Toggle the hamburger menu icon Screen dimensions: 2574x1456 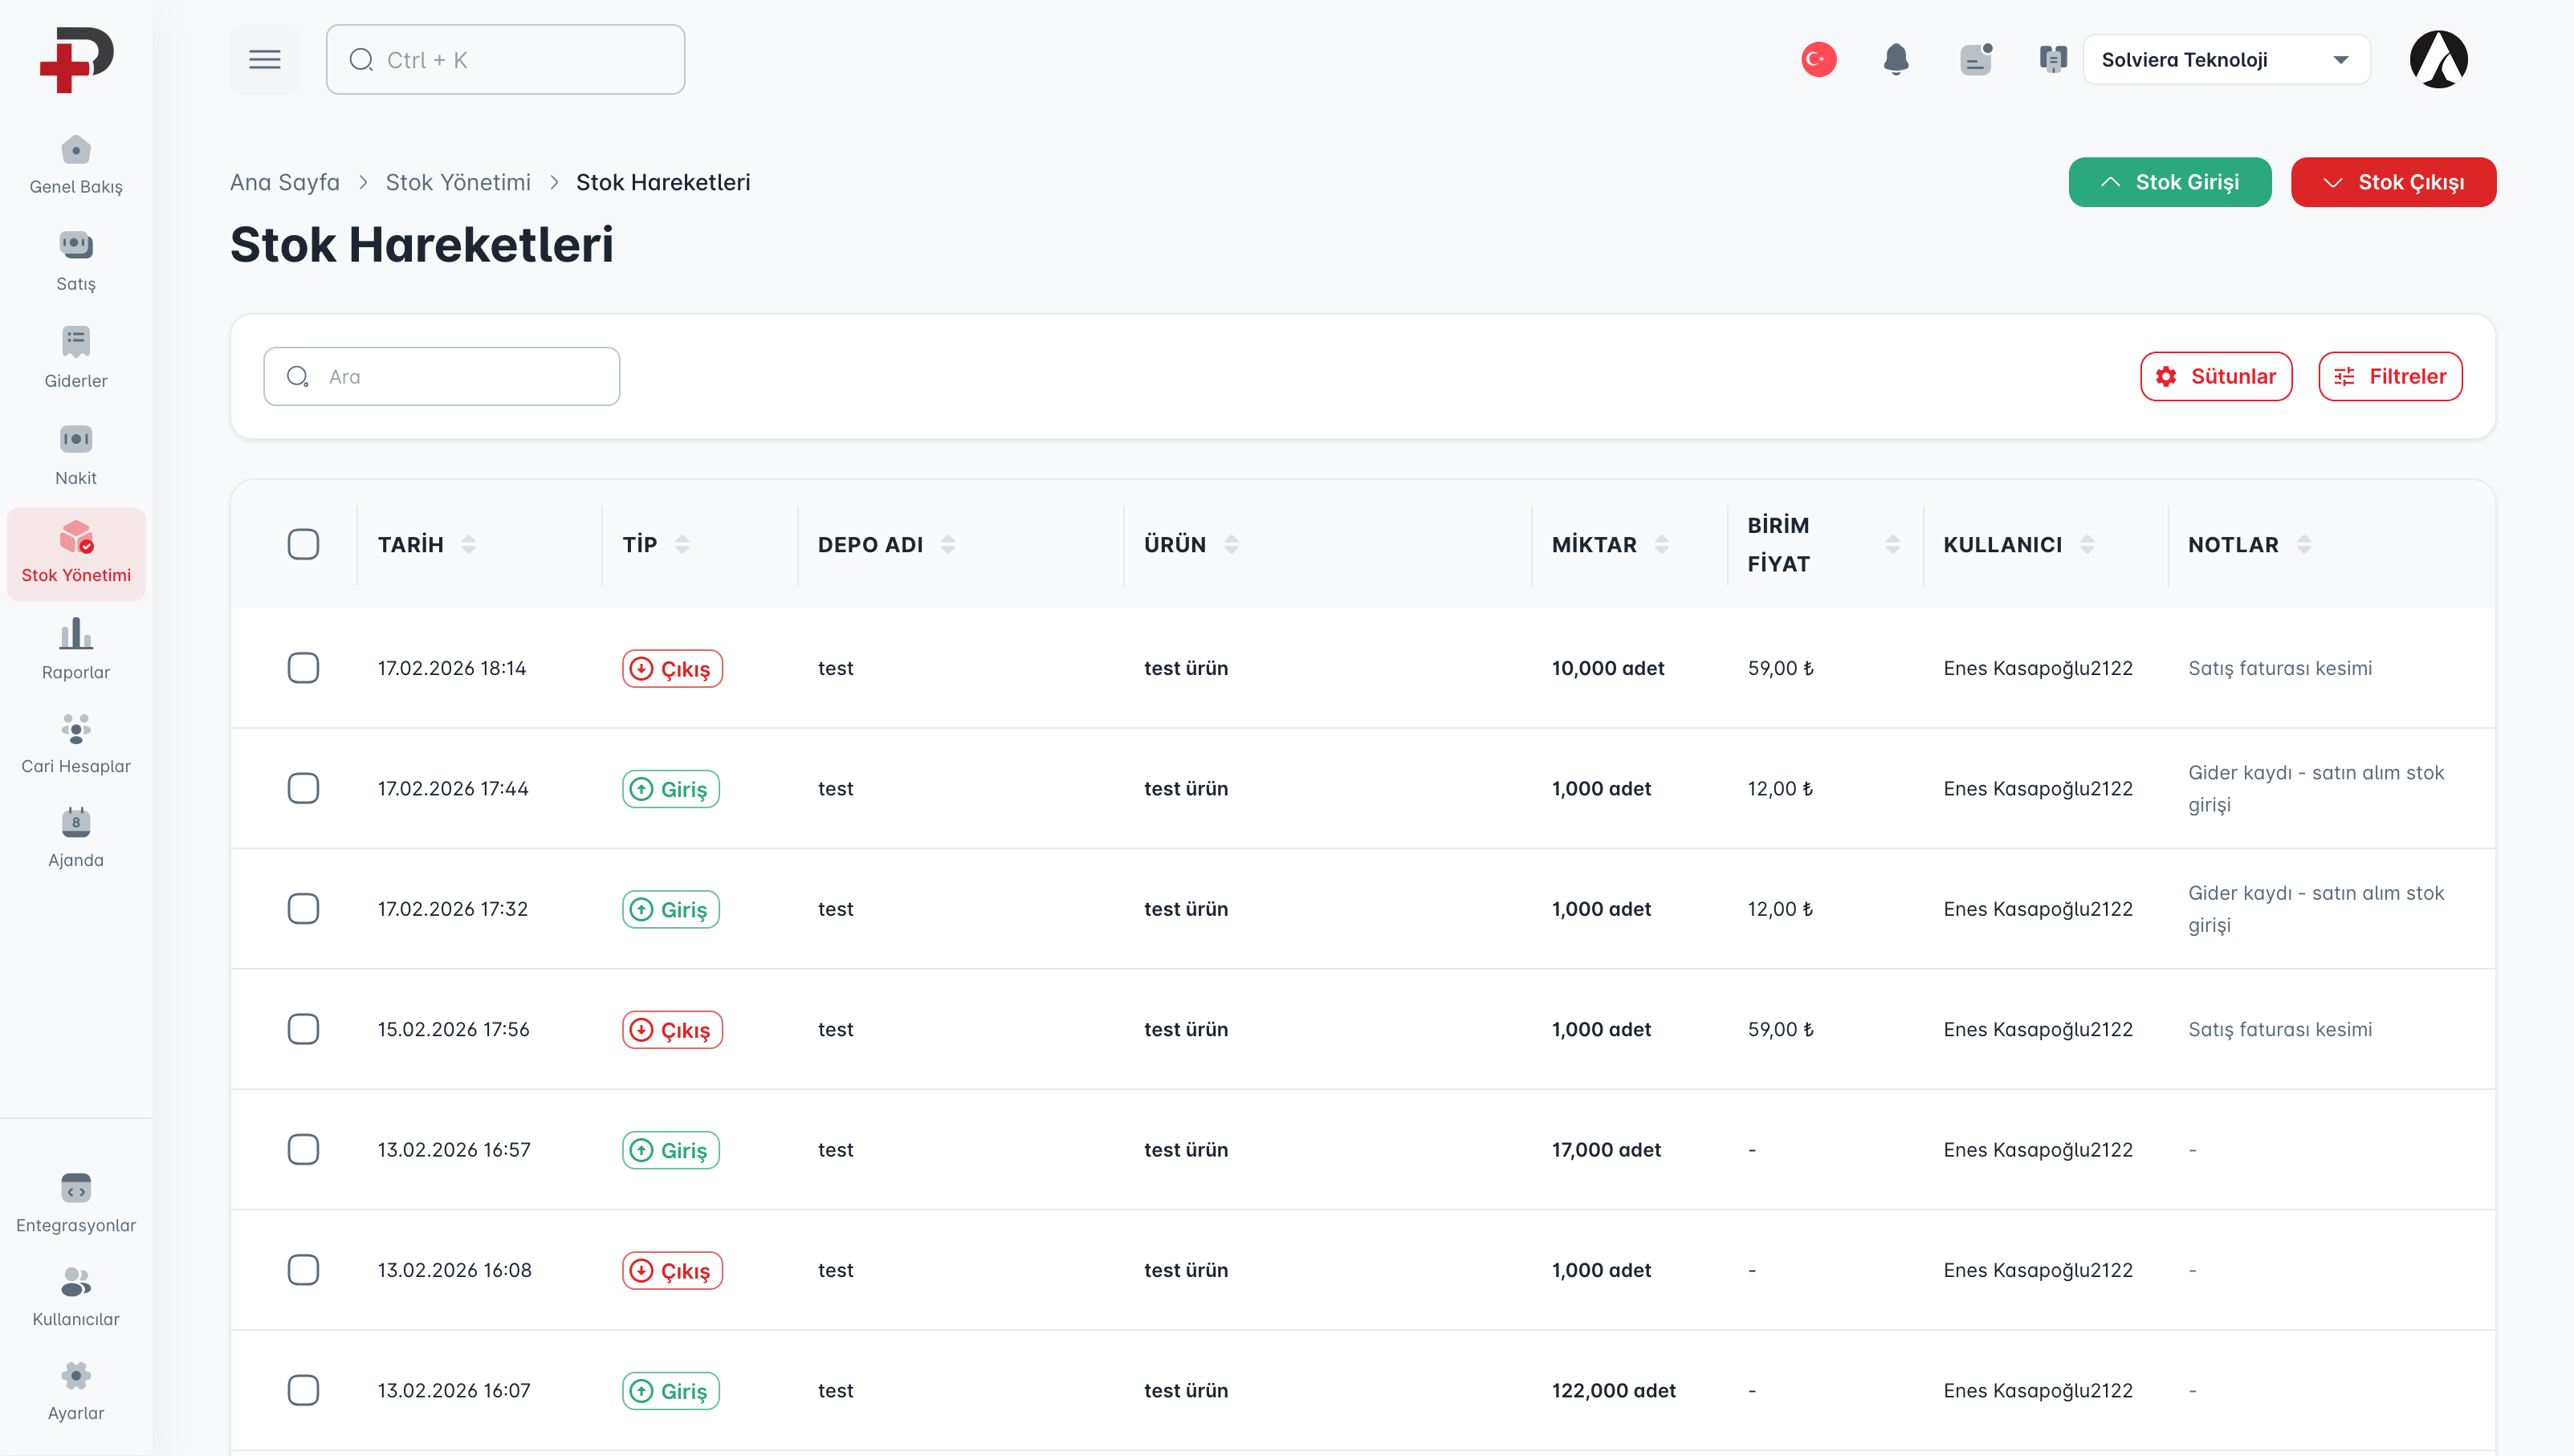[x=264, y=60]
